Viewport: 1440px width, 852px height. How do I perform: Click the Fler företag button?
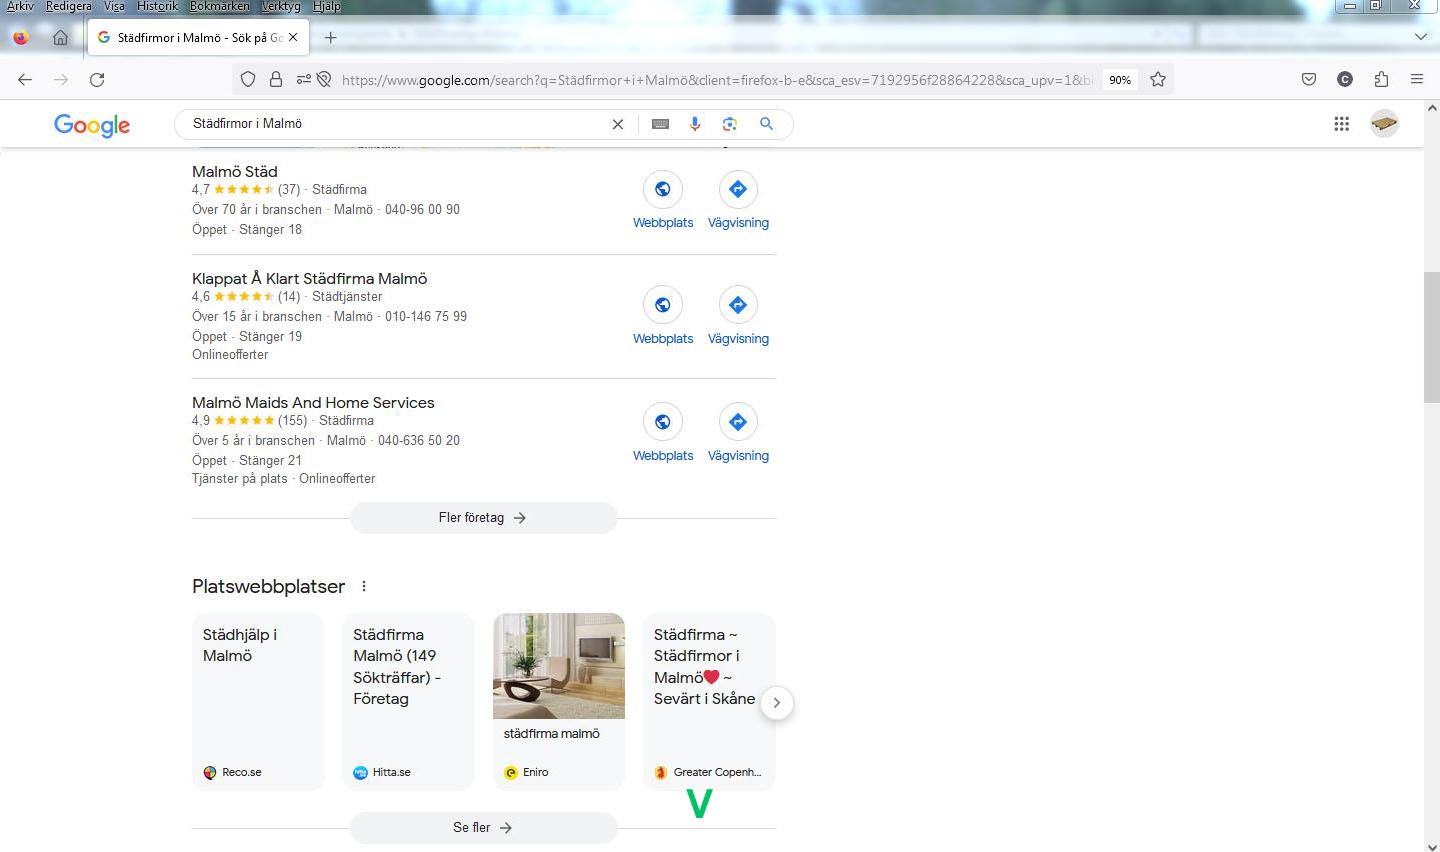[x=484, y=518]
